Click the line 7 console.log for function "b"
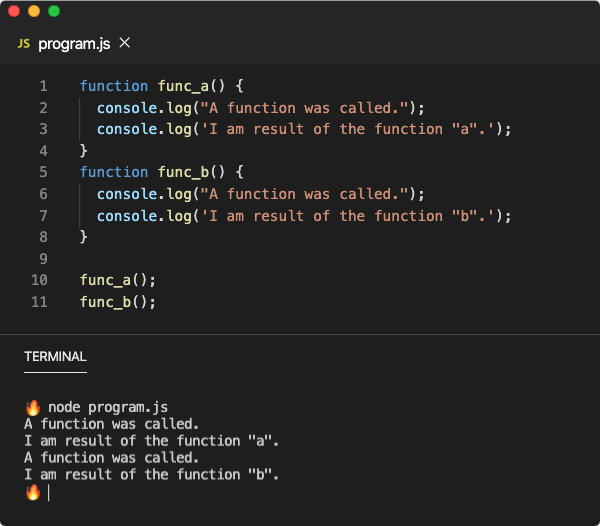Viewport: 600px width, 526px height. tap(304, 216)
